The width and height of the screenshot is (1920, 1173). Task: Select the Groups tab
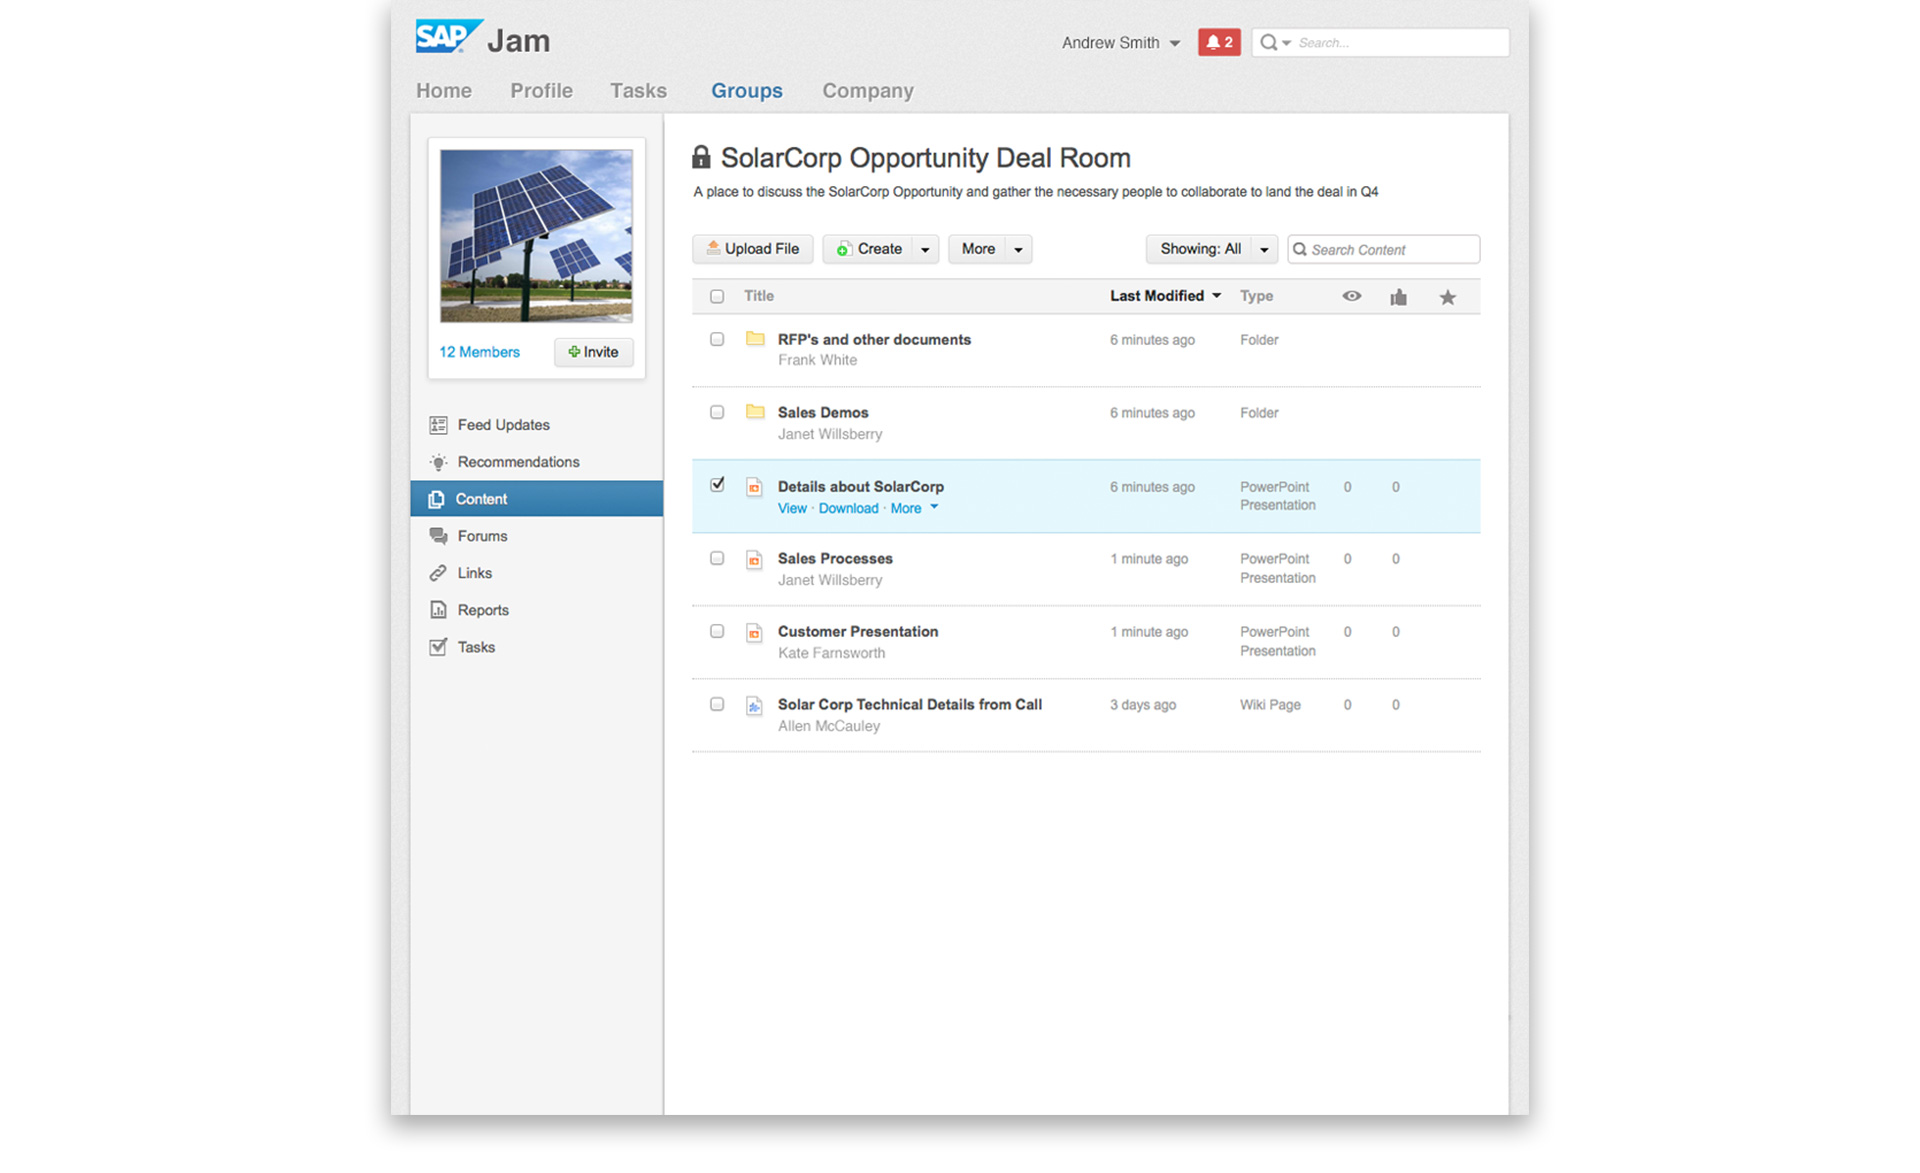(747, 90)
